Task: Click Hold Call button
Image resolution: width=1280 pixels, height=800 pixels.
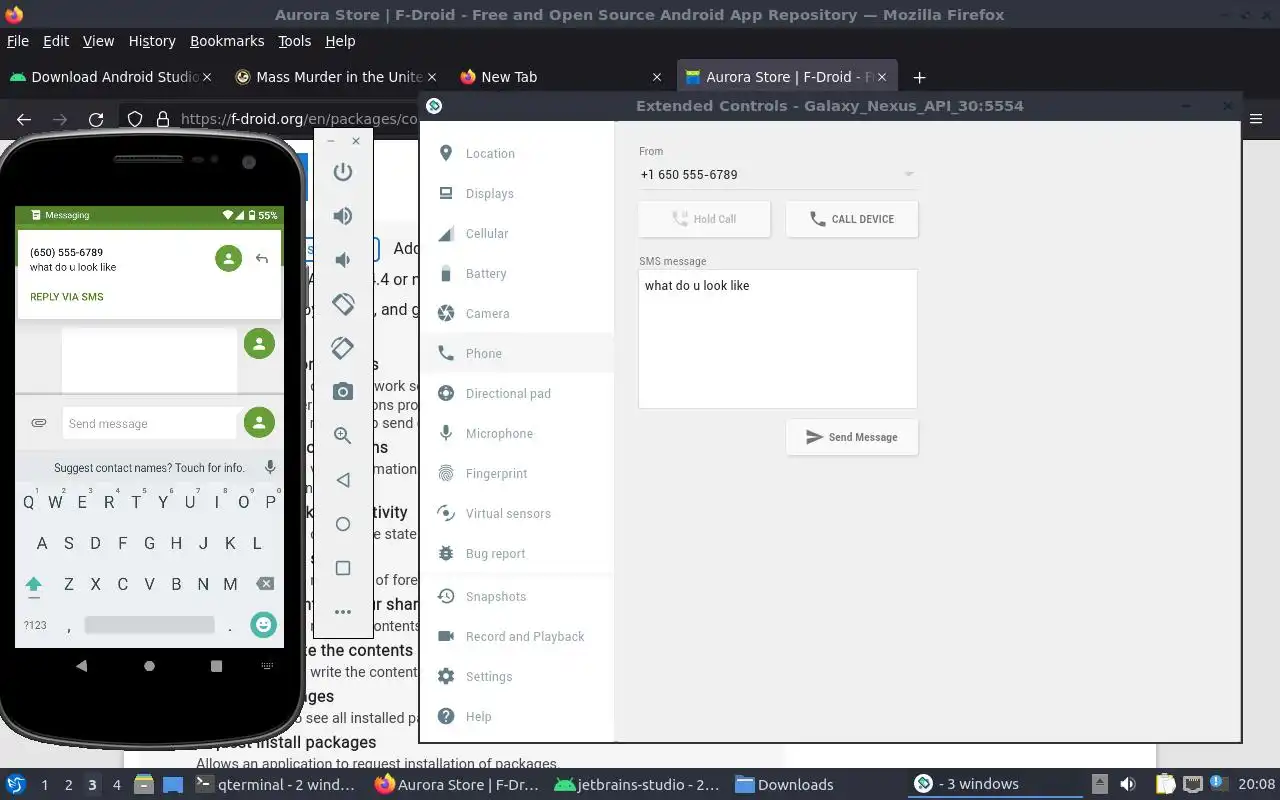Action: point(704,219)
